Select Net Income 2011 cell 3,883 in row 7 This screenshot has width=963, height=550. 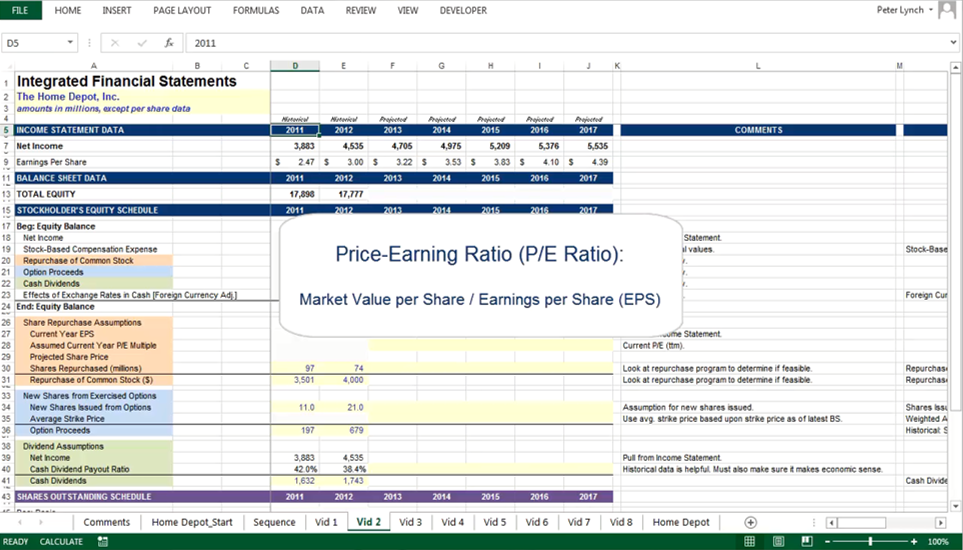click(295, 146)
